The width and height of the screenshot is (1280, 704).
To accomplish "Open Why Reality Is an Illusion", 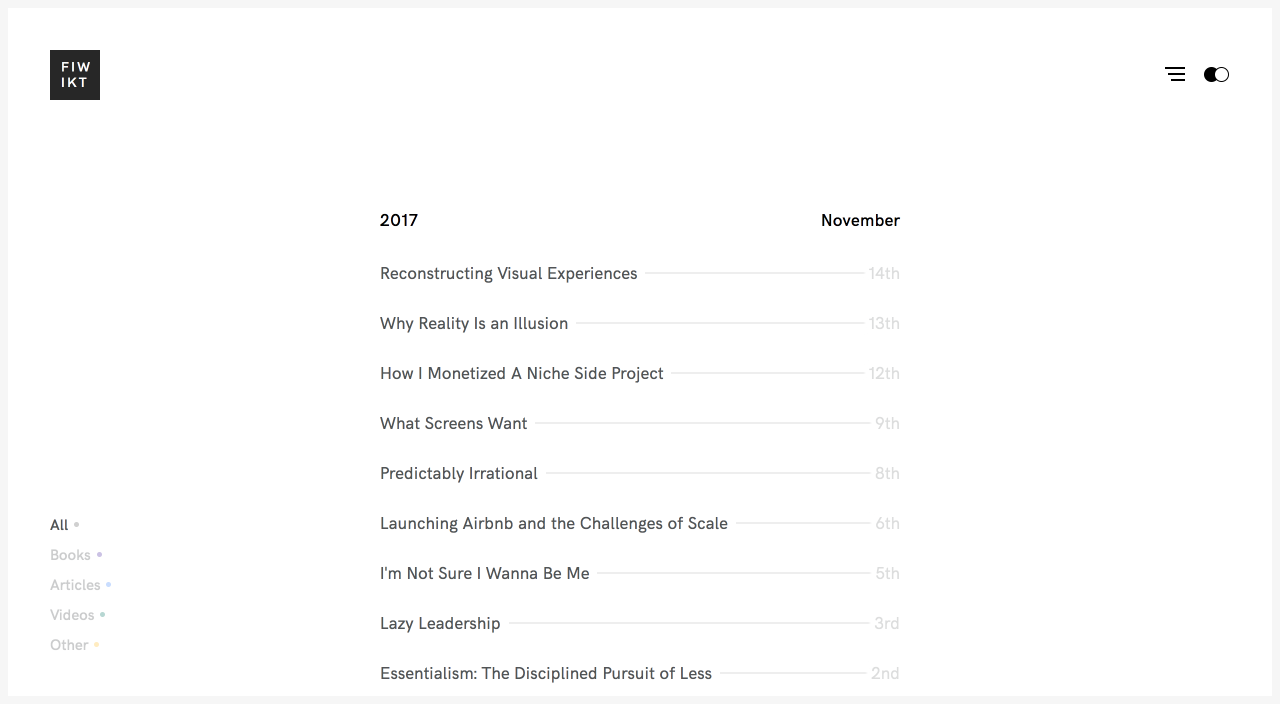I will point(474,323).
